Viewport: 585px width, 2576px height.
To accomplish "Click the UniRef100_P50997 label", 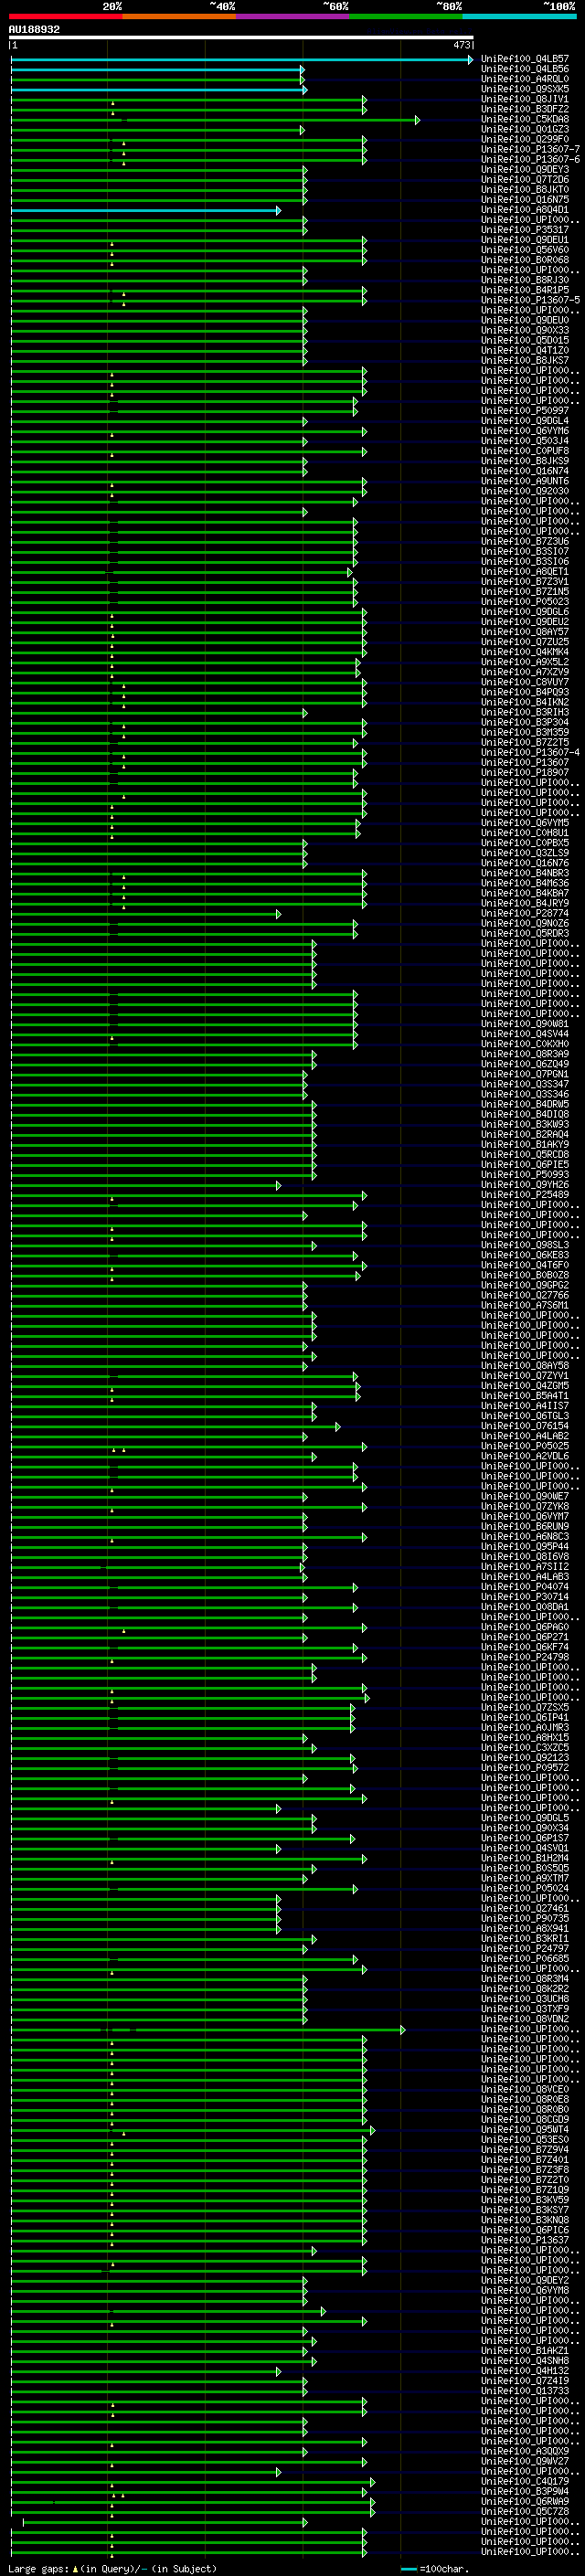I will [525, 411].
